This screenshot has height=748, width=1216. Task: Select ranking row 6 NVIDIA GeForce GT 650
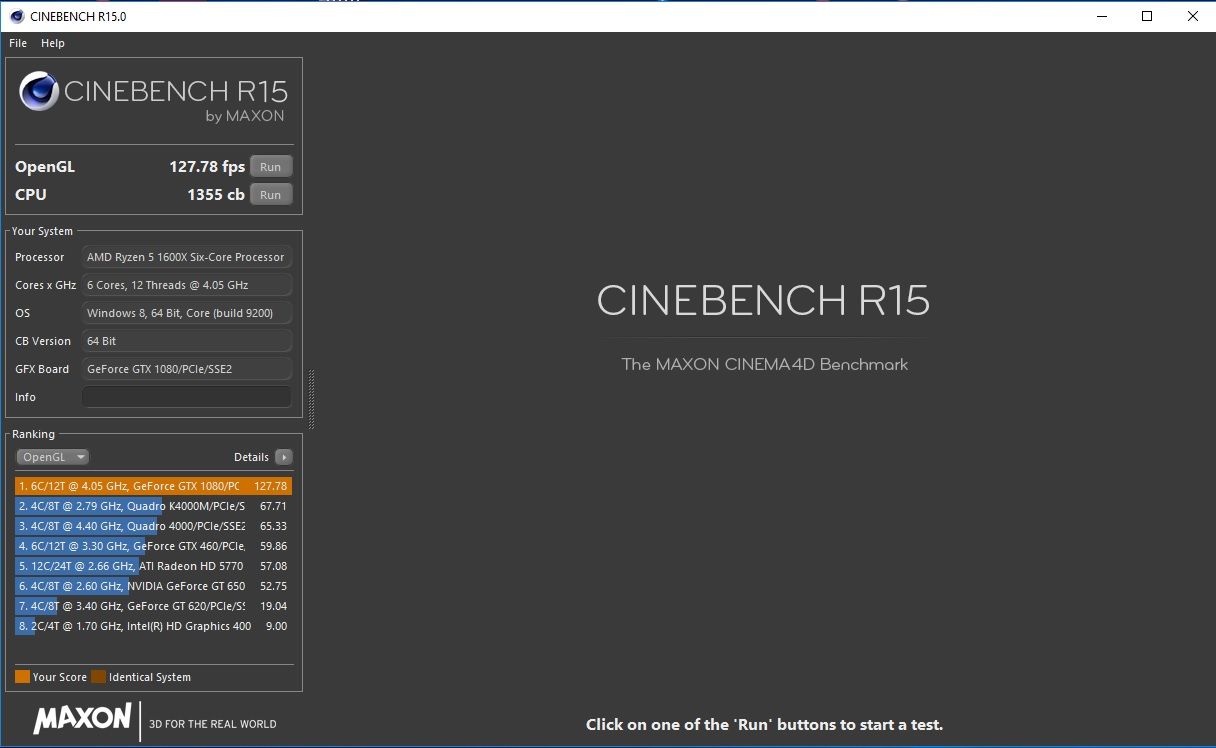[x=154, y=586]
